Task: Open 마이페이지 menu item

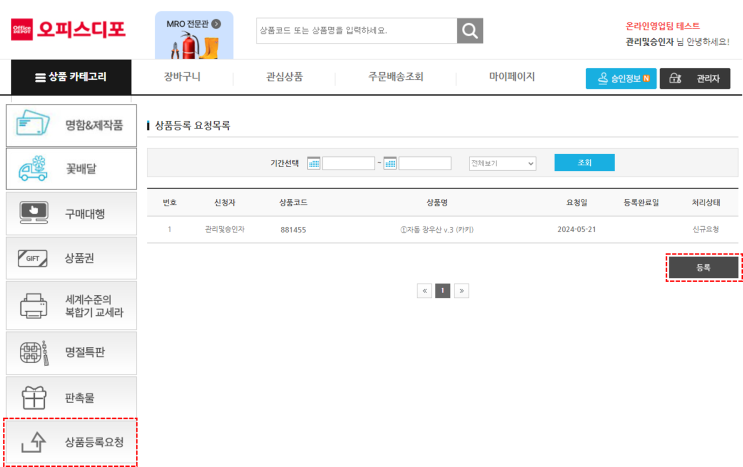Action: 512,77
